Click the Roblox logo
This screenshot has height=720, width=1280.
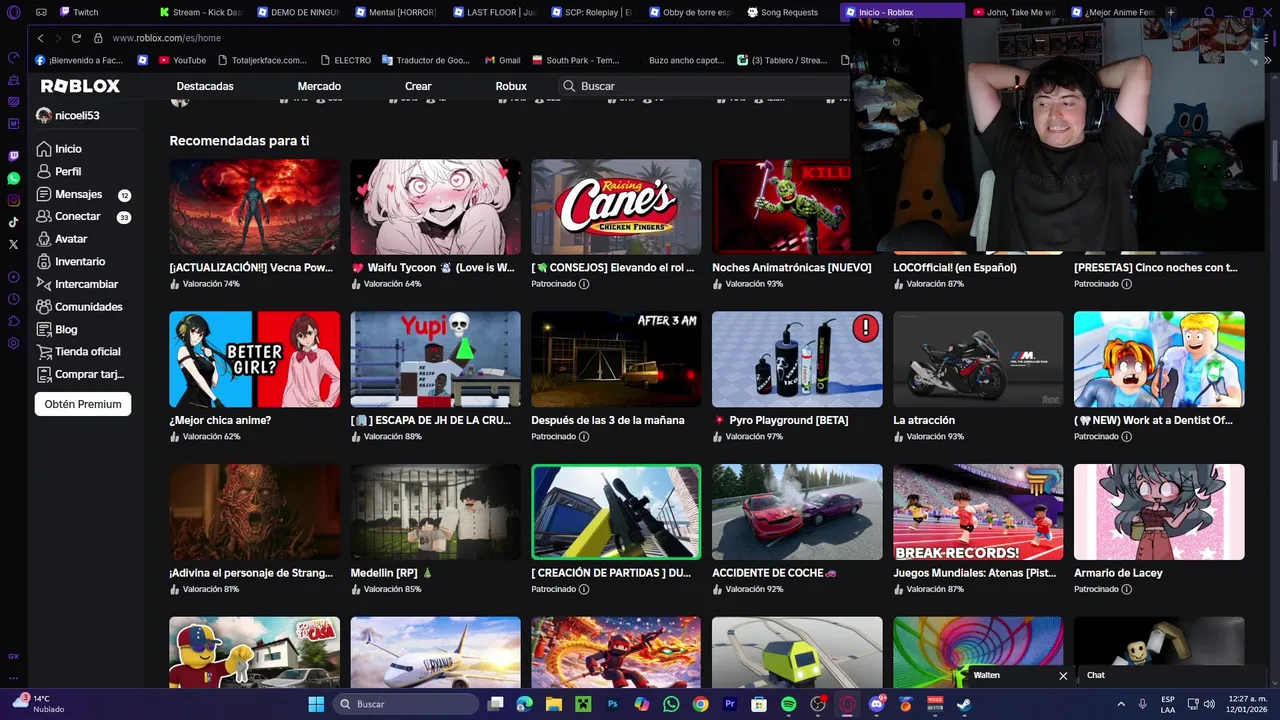click(80, 86)
